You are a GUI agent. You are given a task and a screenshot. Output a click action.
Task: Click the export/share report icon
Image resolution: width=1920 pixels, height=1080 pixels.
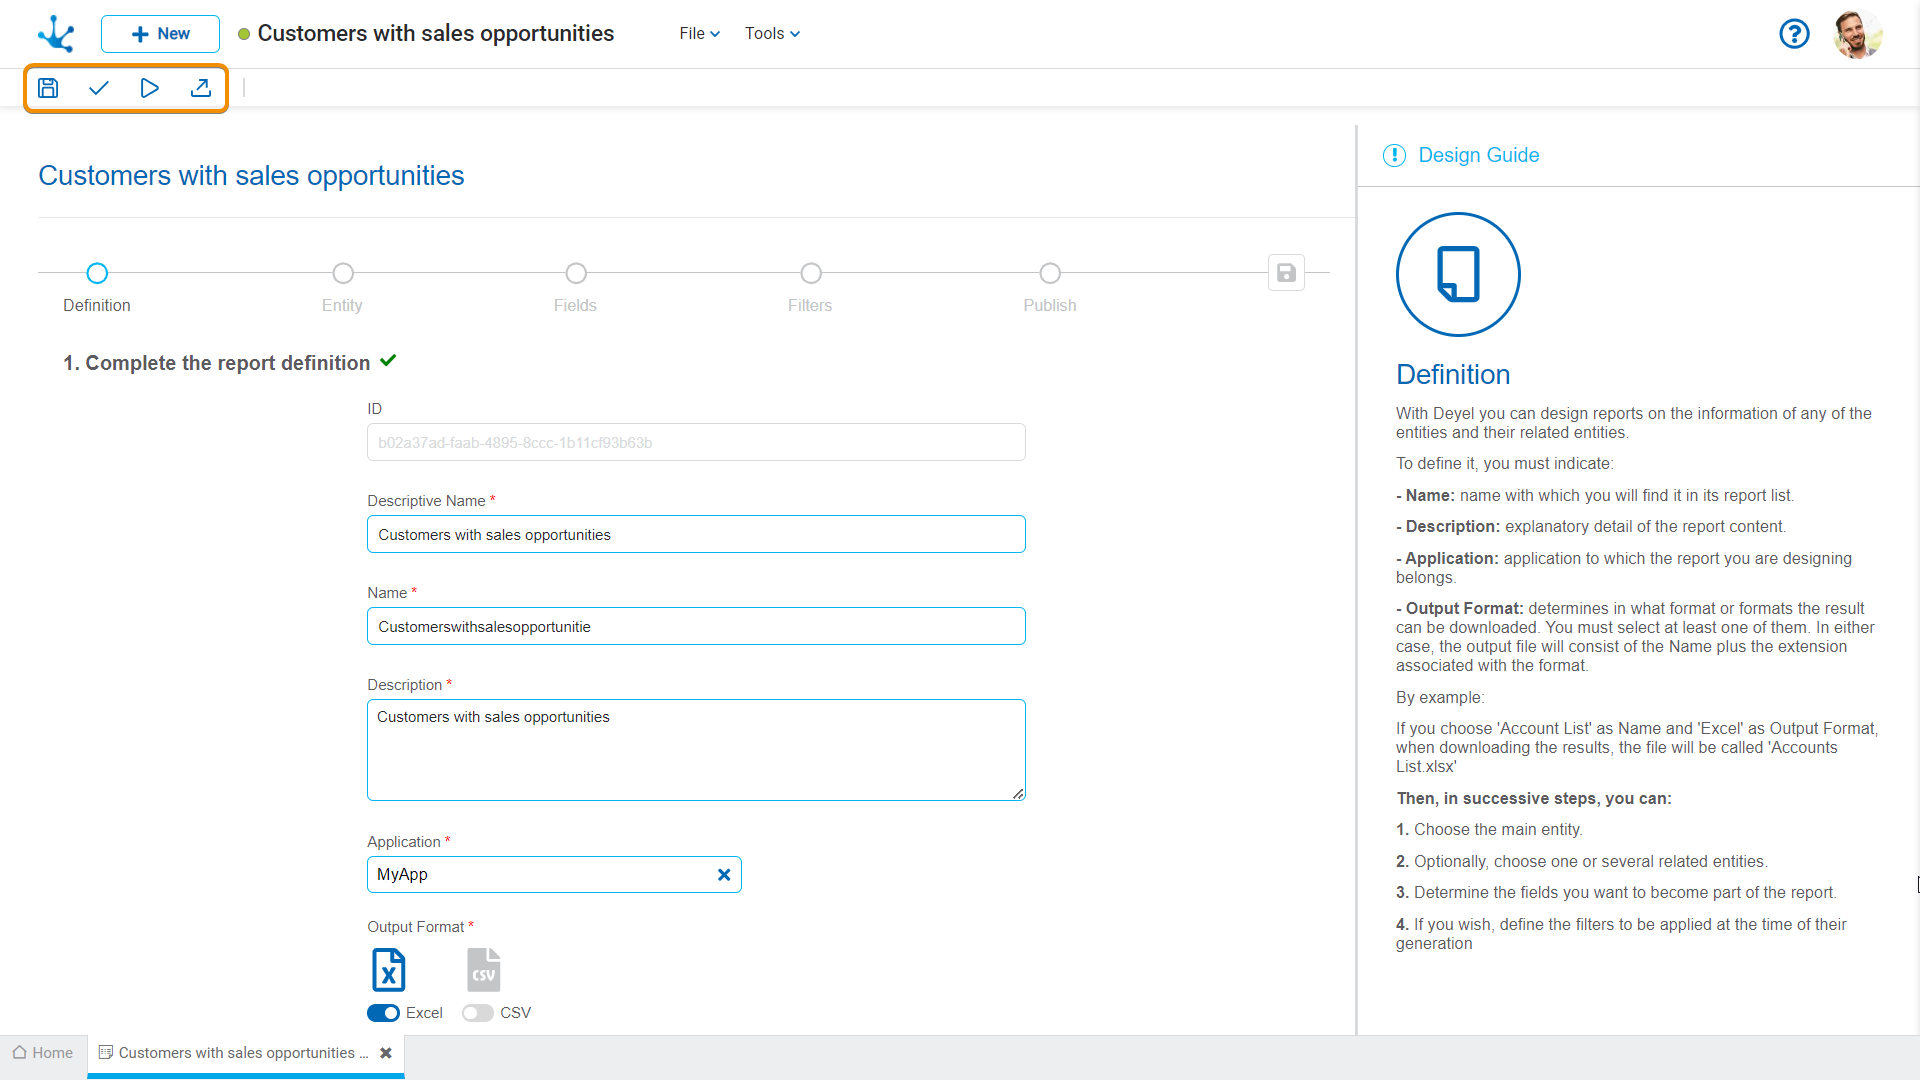[200, 88]
